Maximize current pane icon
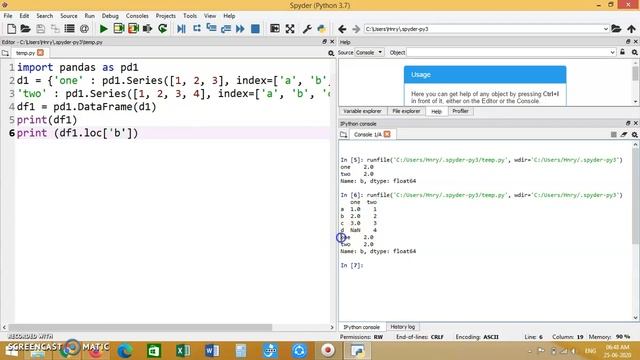Image resolution: width=640 pixels, height=360 pixels. pos(275,29)
